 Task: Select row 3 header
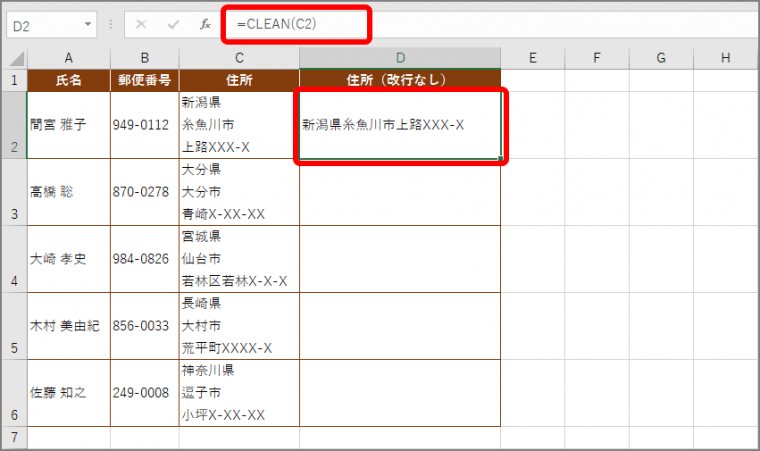14,192
